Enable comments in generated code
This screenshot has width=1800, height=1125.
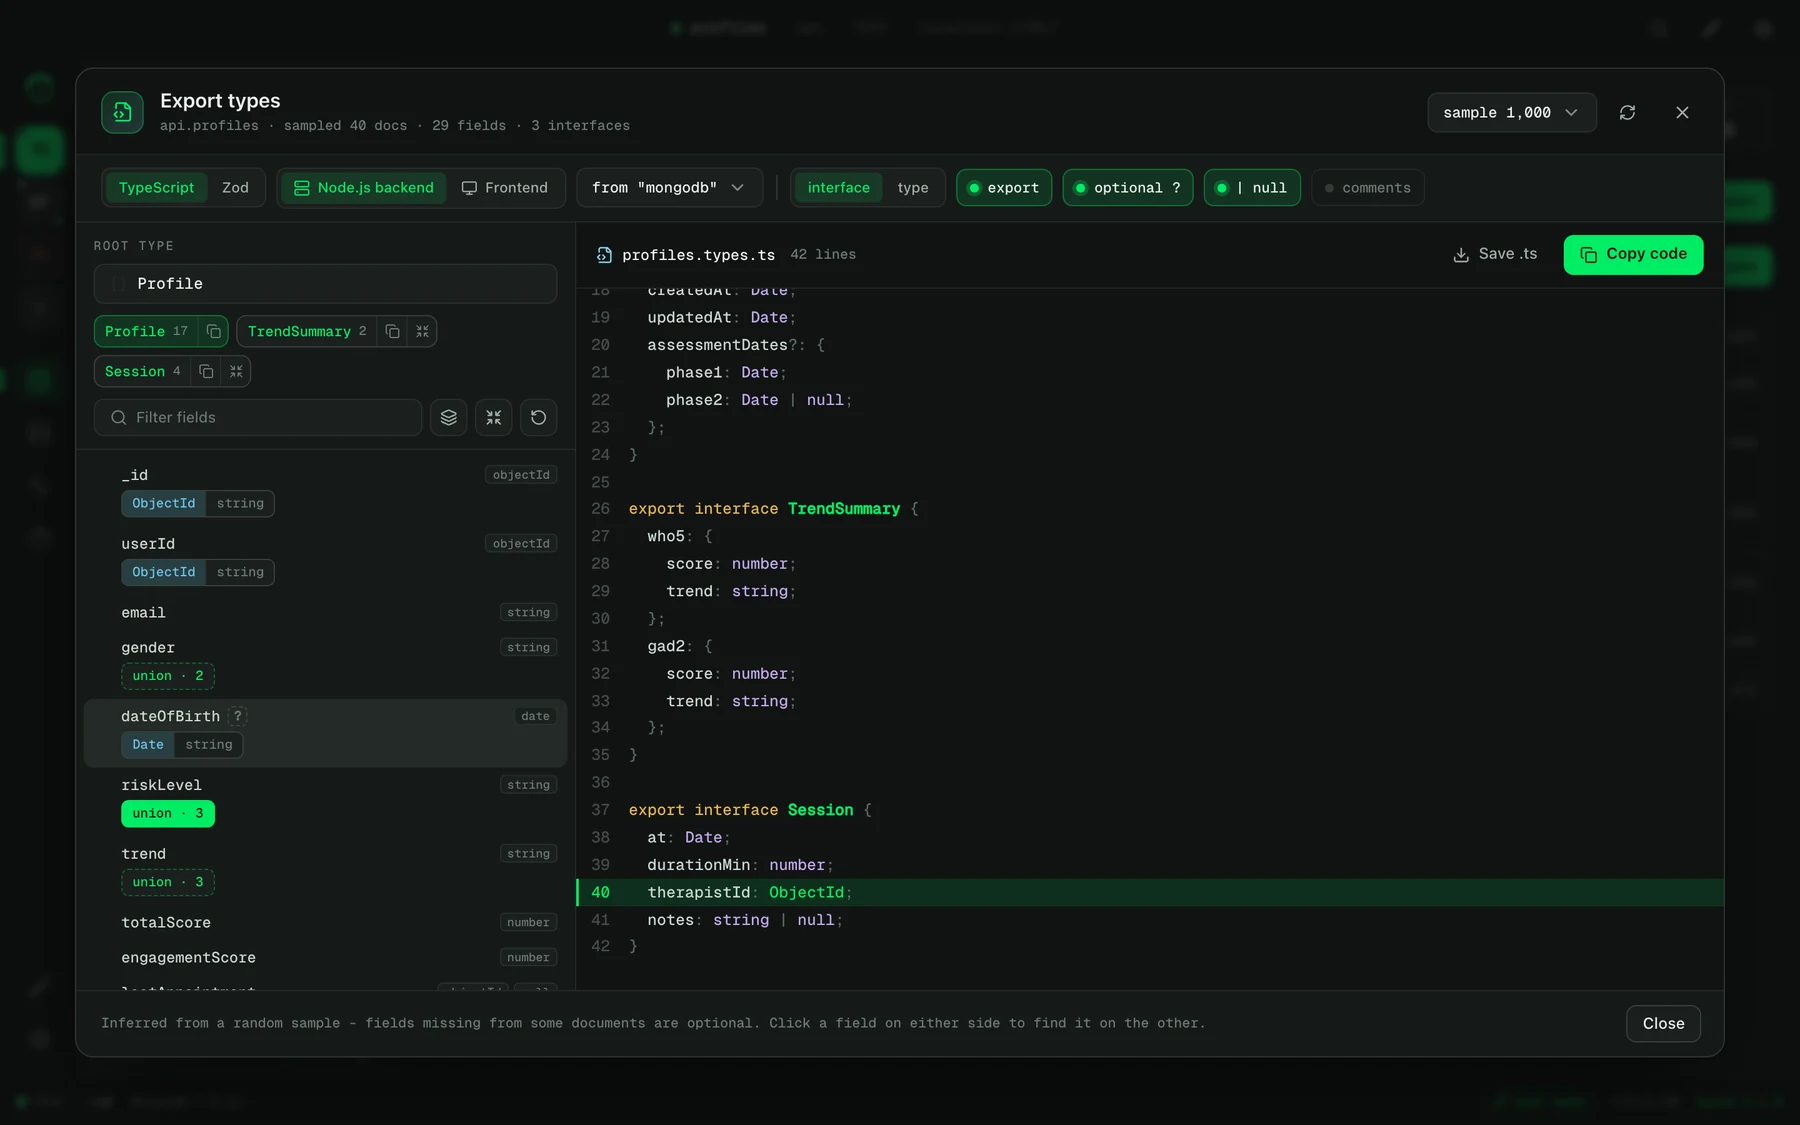[1367, 188]
